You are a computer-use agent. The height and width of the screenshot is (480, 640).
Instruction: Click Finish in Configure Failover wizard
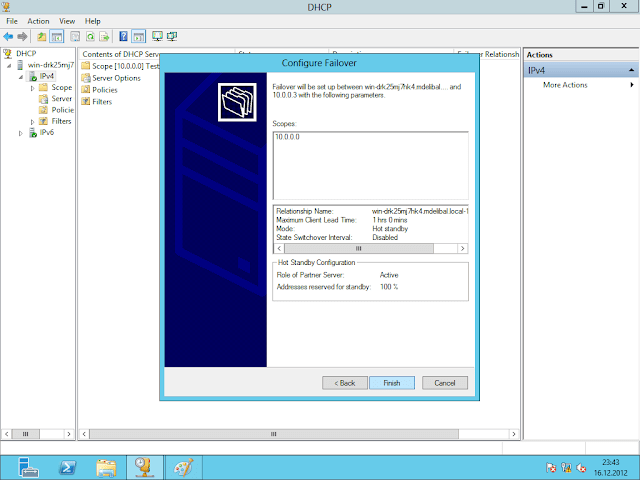391,382
